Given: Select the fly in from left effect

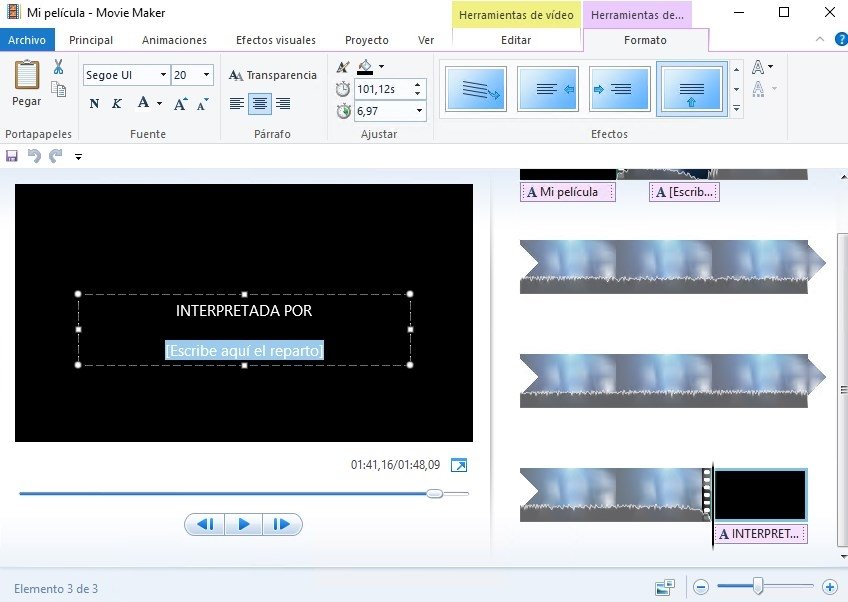Looking at the screenshot, I should pyautogui.click(x=619, y=89).
